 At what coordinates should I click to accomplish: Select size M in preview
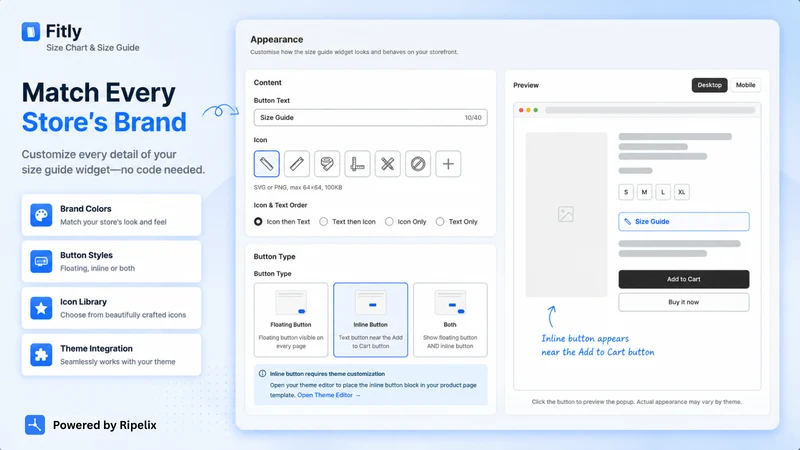tap(644, 192)
